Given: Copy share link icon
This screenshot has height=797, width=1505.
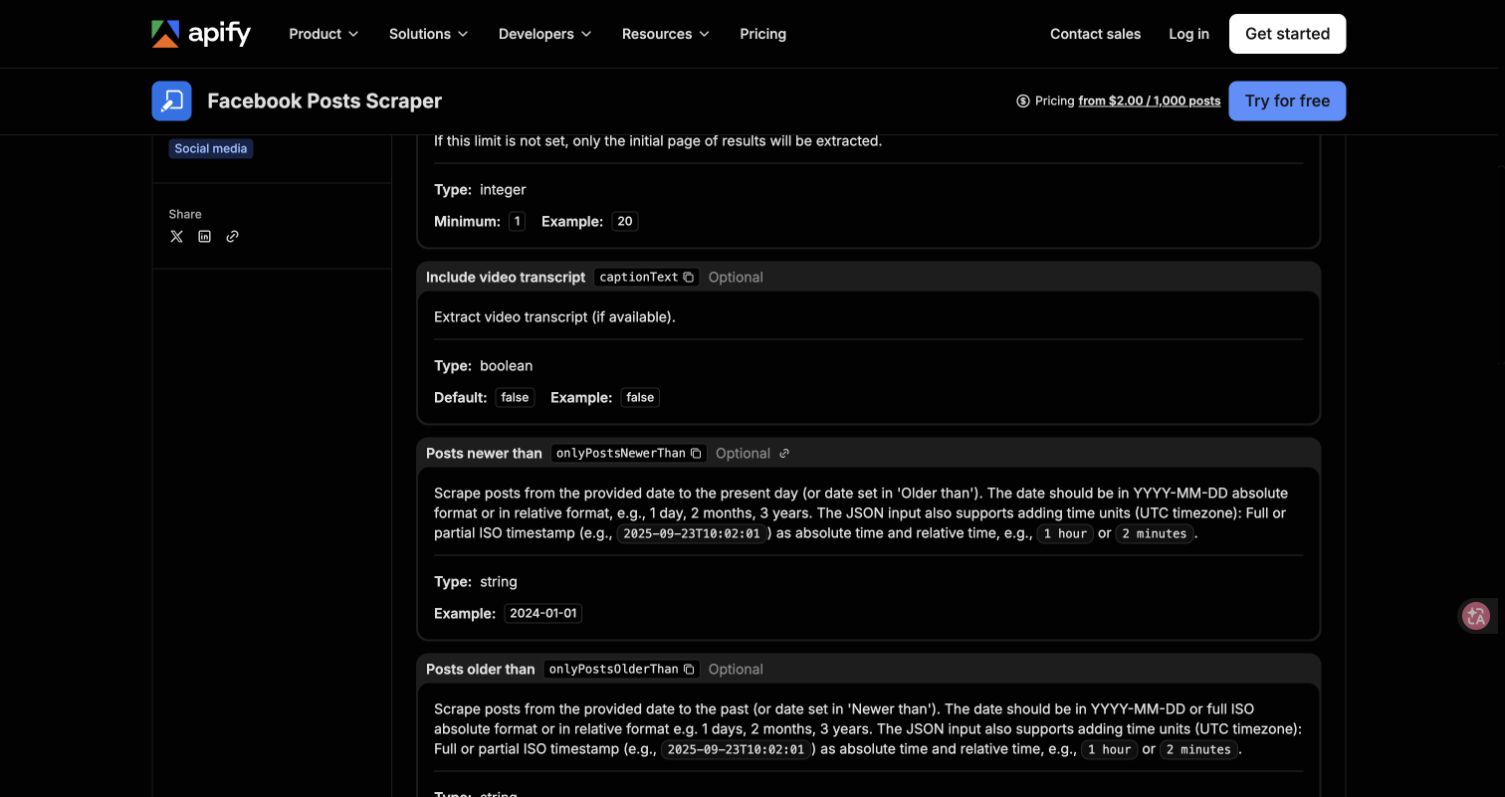Looking at the screenshot, I should pos(233,237).
